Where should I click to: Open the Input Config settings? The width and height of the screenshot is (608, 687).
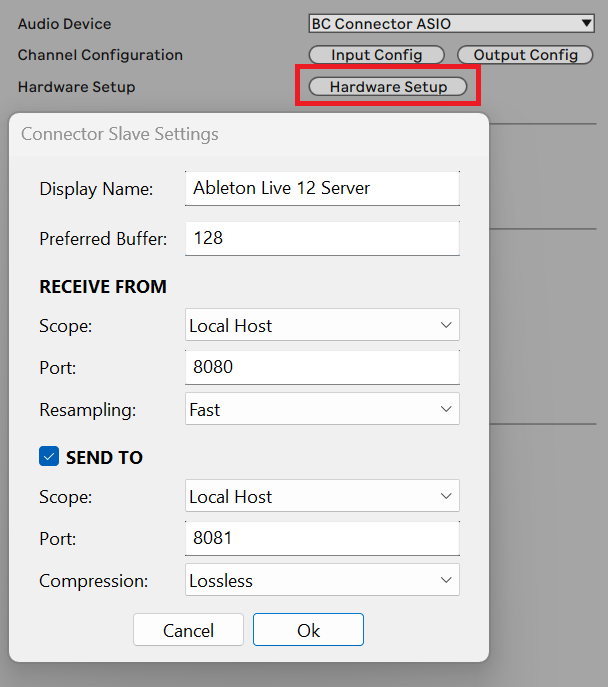click(x=376, y=55)
